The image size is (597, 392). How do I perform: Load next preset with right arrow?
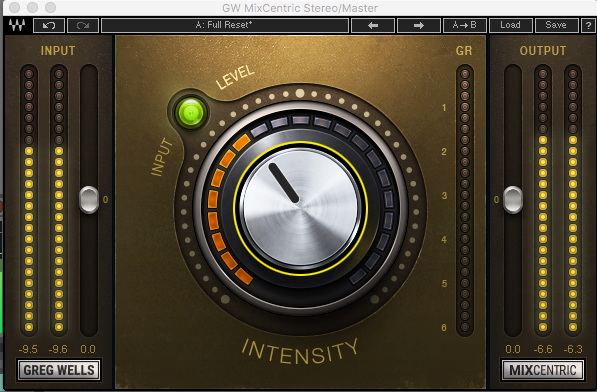(418, 25)
